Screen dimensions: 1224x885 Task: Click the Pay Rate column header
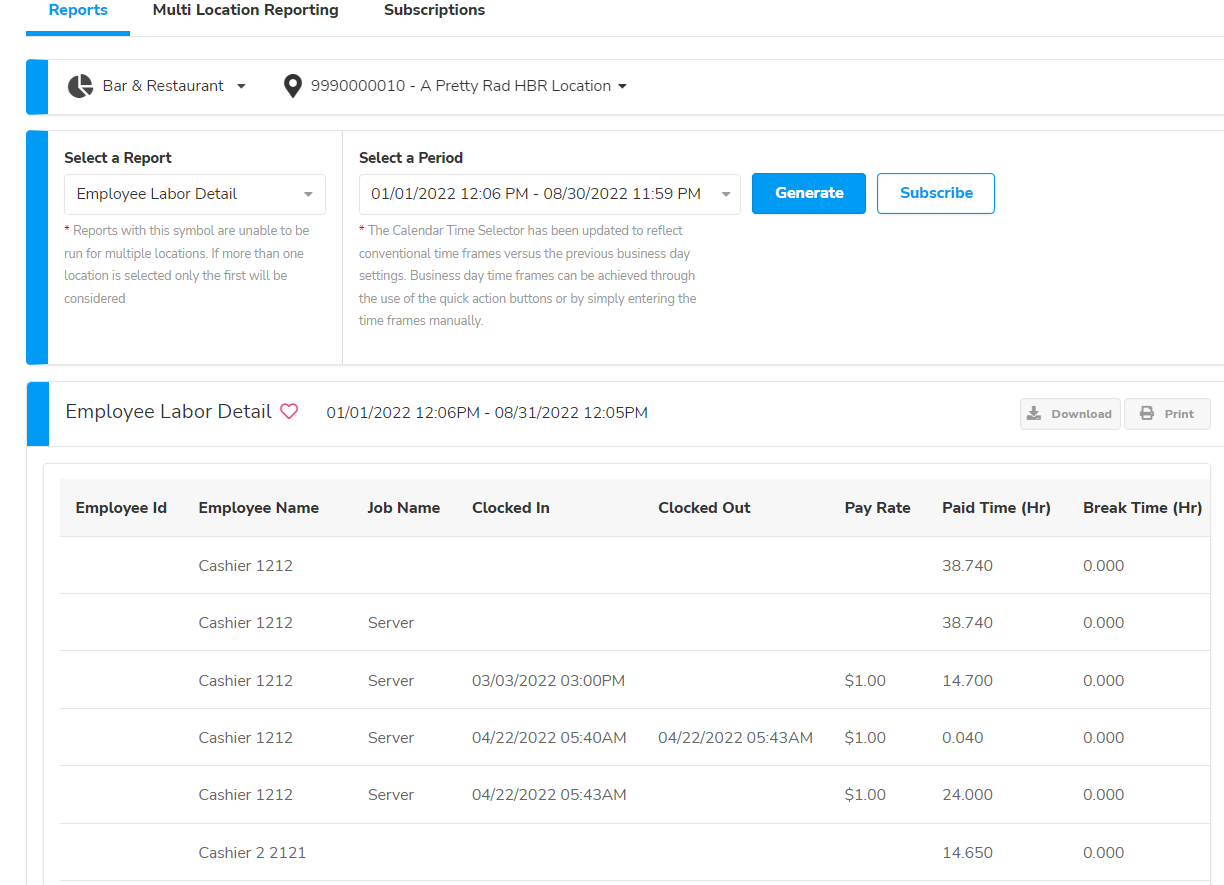(877, 508)
